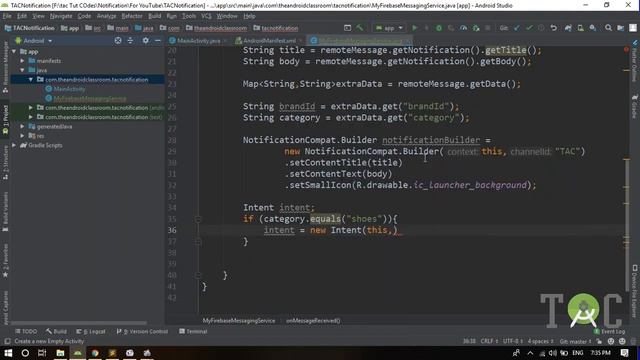Open the Terminal tool window

[193, 331]
